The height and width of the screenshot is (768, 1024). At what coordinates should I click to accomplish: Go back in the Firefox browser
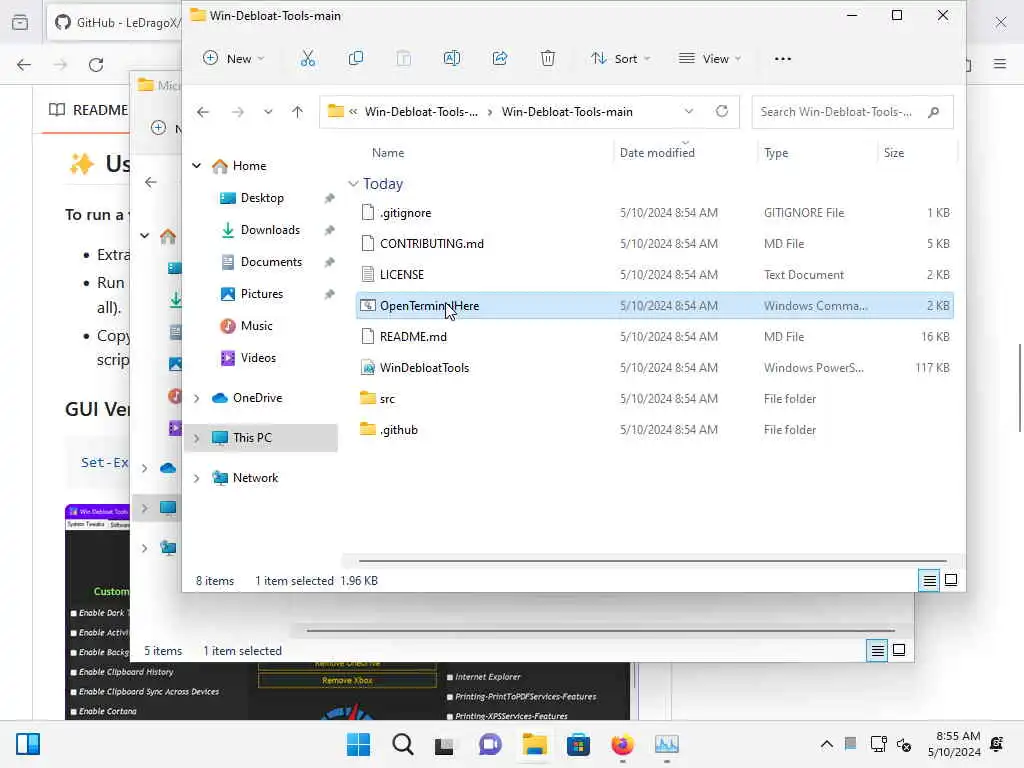coord(24,65)
